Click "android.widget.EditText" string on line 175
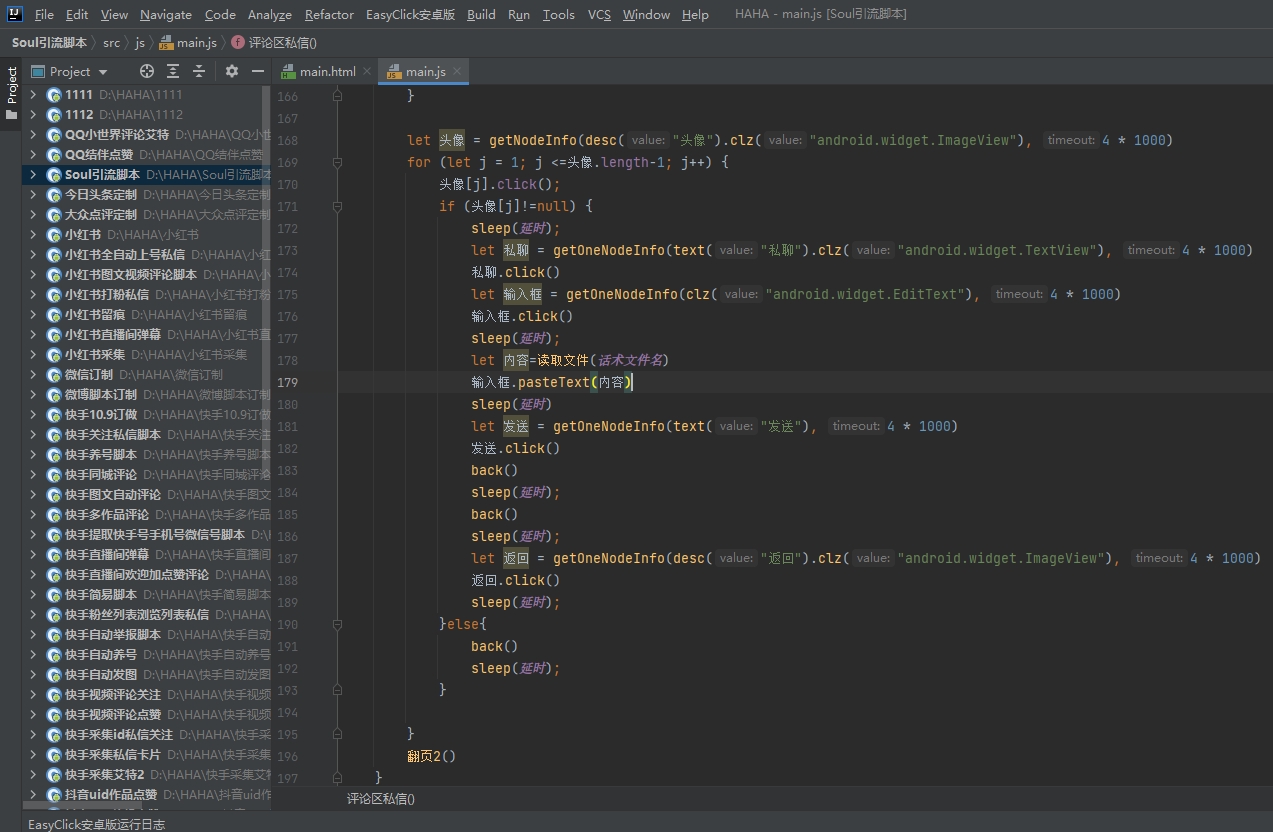Viewport: 1273px width, 832px height. [x=870, y=294]
